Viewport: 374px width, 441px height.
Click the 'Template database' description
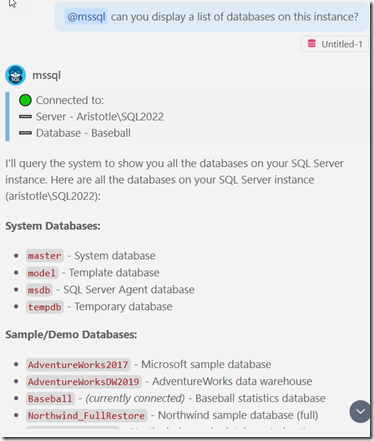114,272
